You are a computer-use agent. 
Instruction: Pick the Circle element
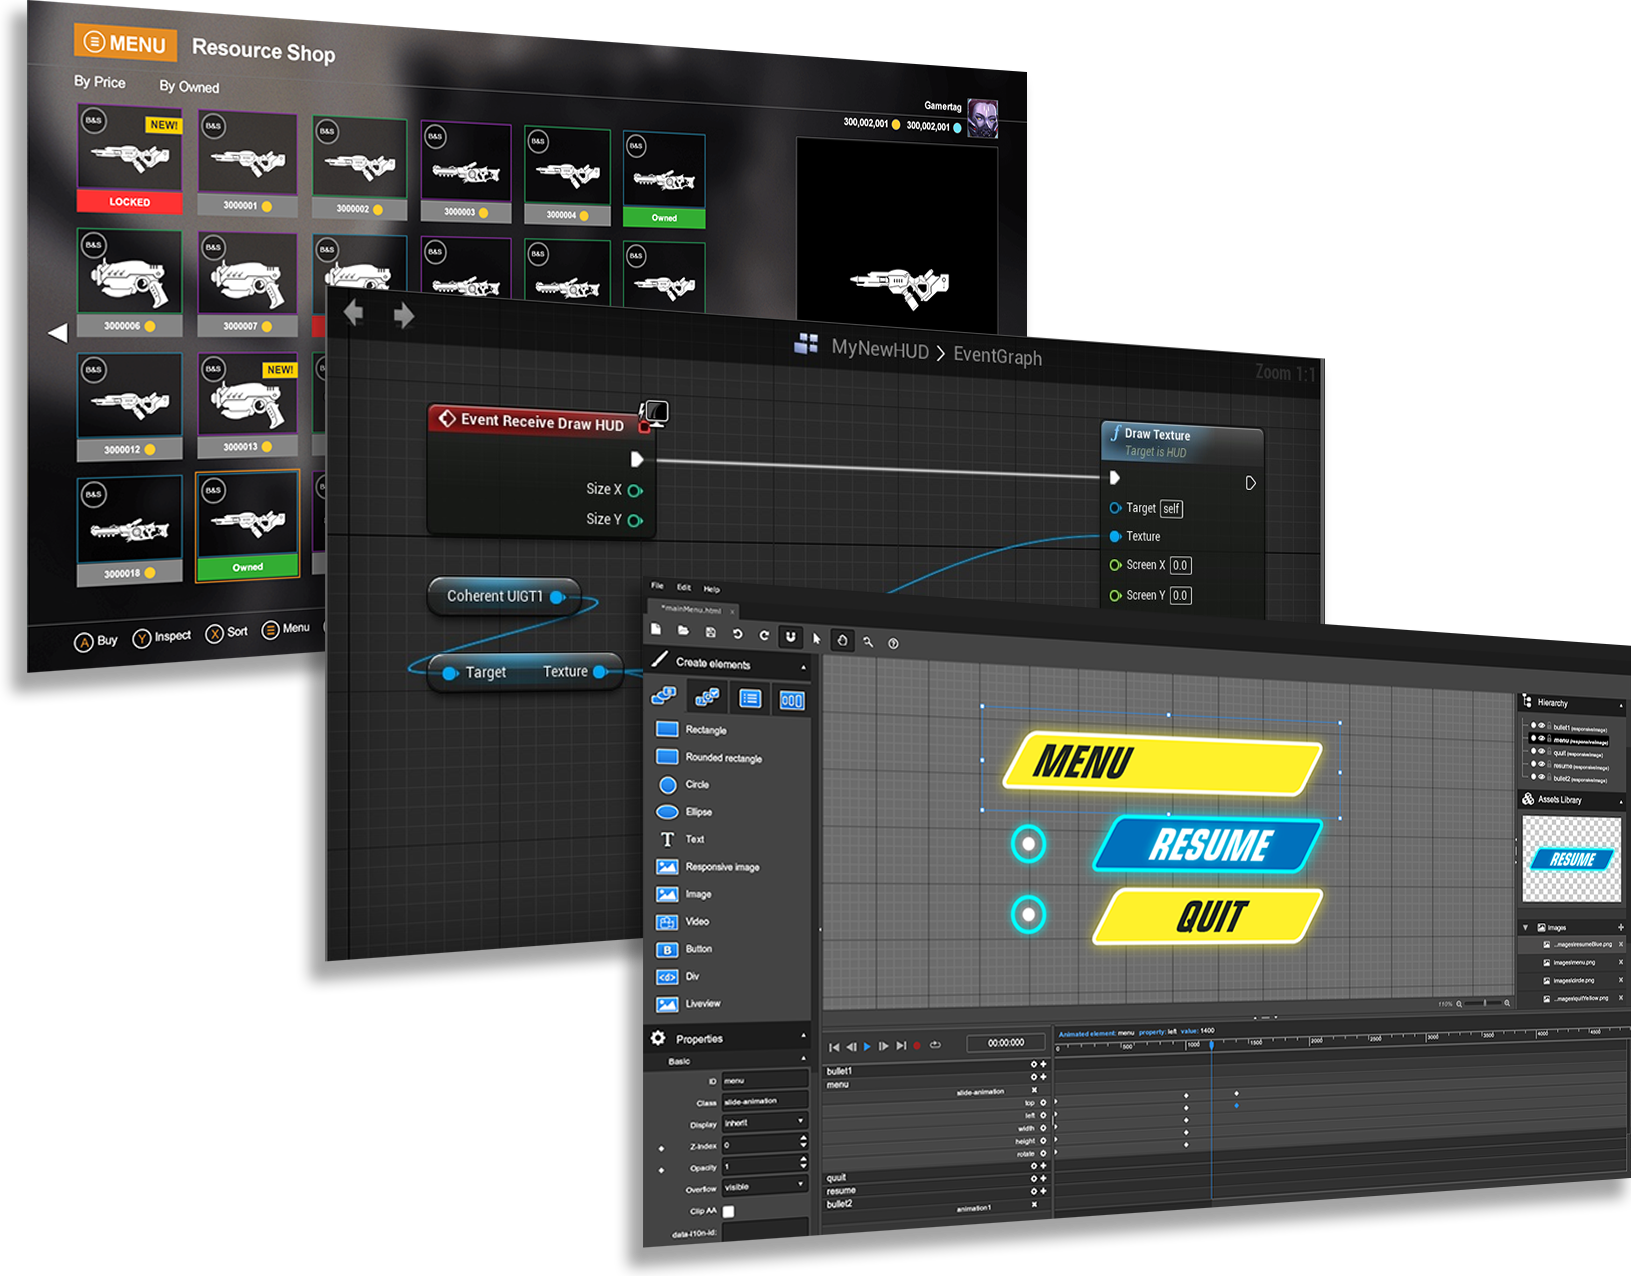coord(683,785)
